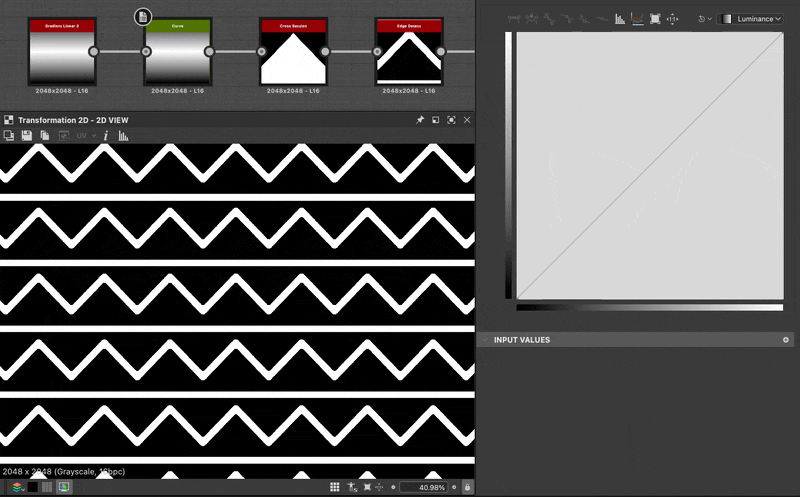Click the output connector of the Curve node
This screenshot has height=497, width=800.
click(209, 52)
